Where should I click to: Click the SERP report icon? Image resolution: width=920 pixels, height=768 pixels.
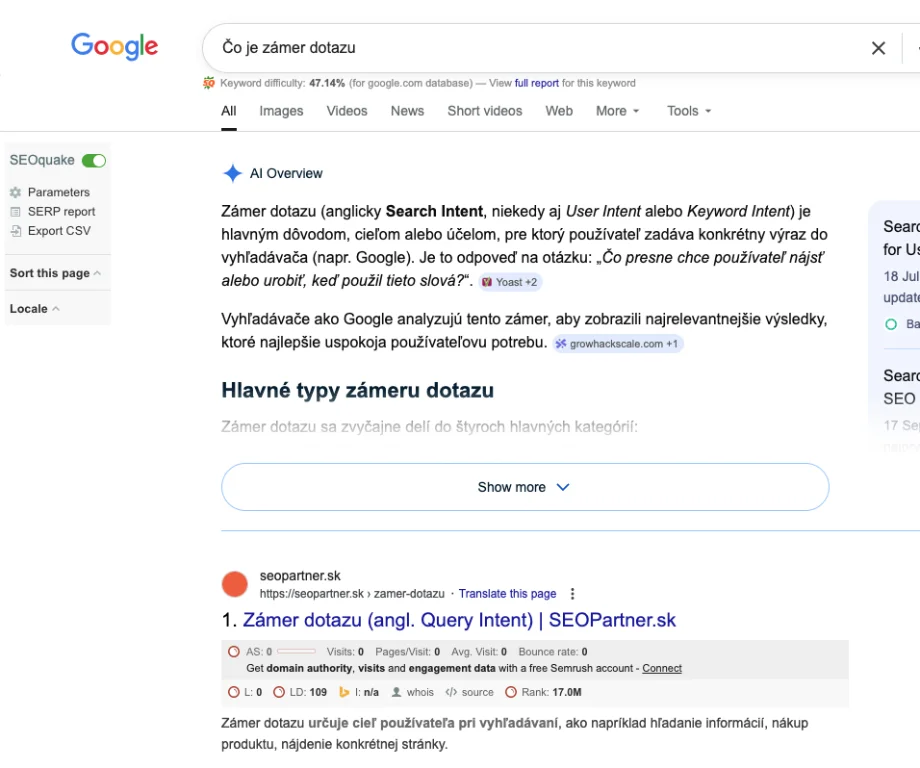pos(15,212)
